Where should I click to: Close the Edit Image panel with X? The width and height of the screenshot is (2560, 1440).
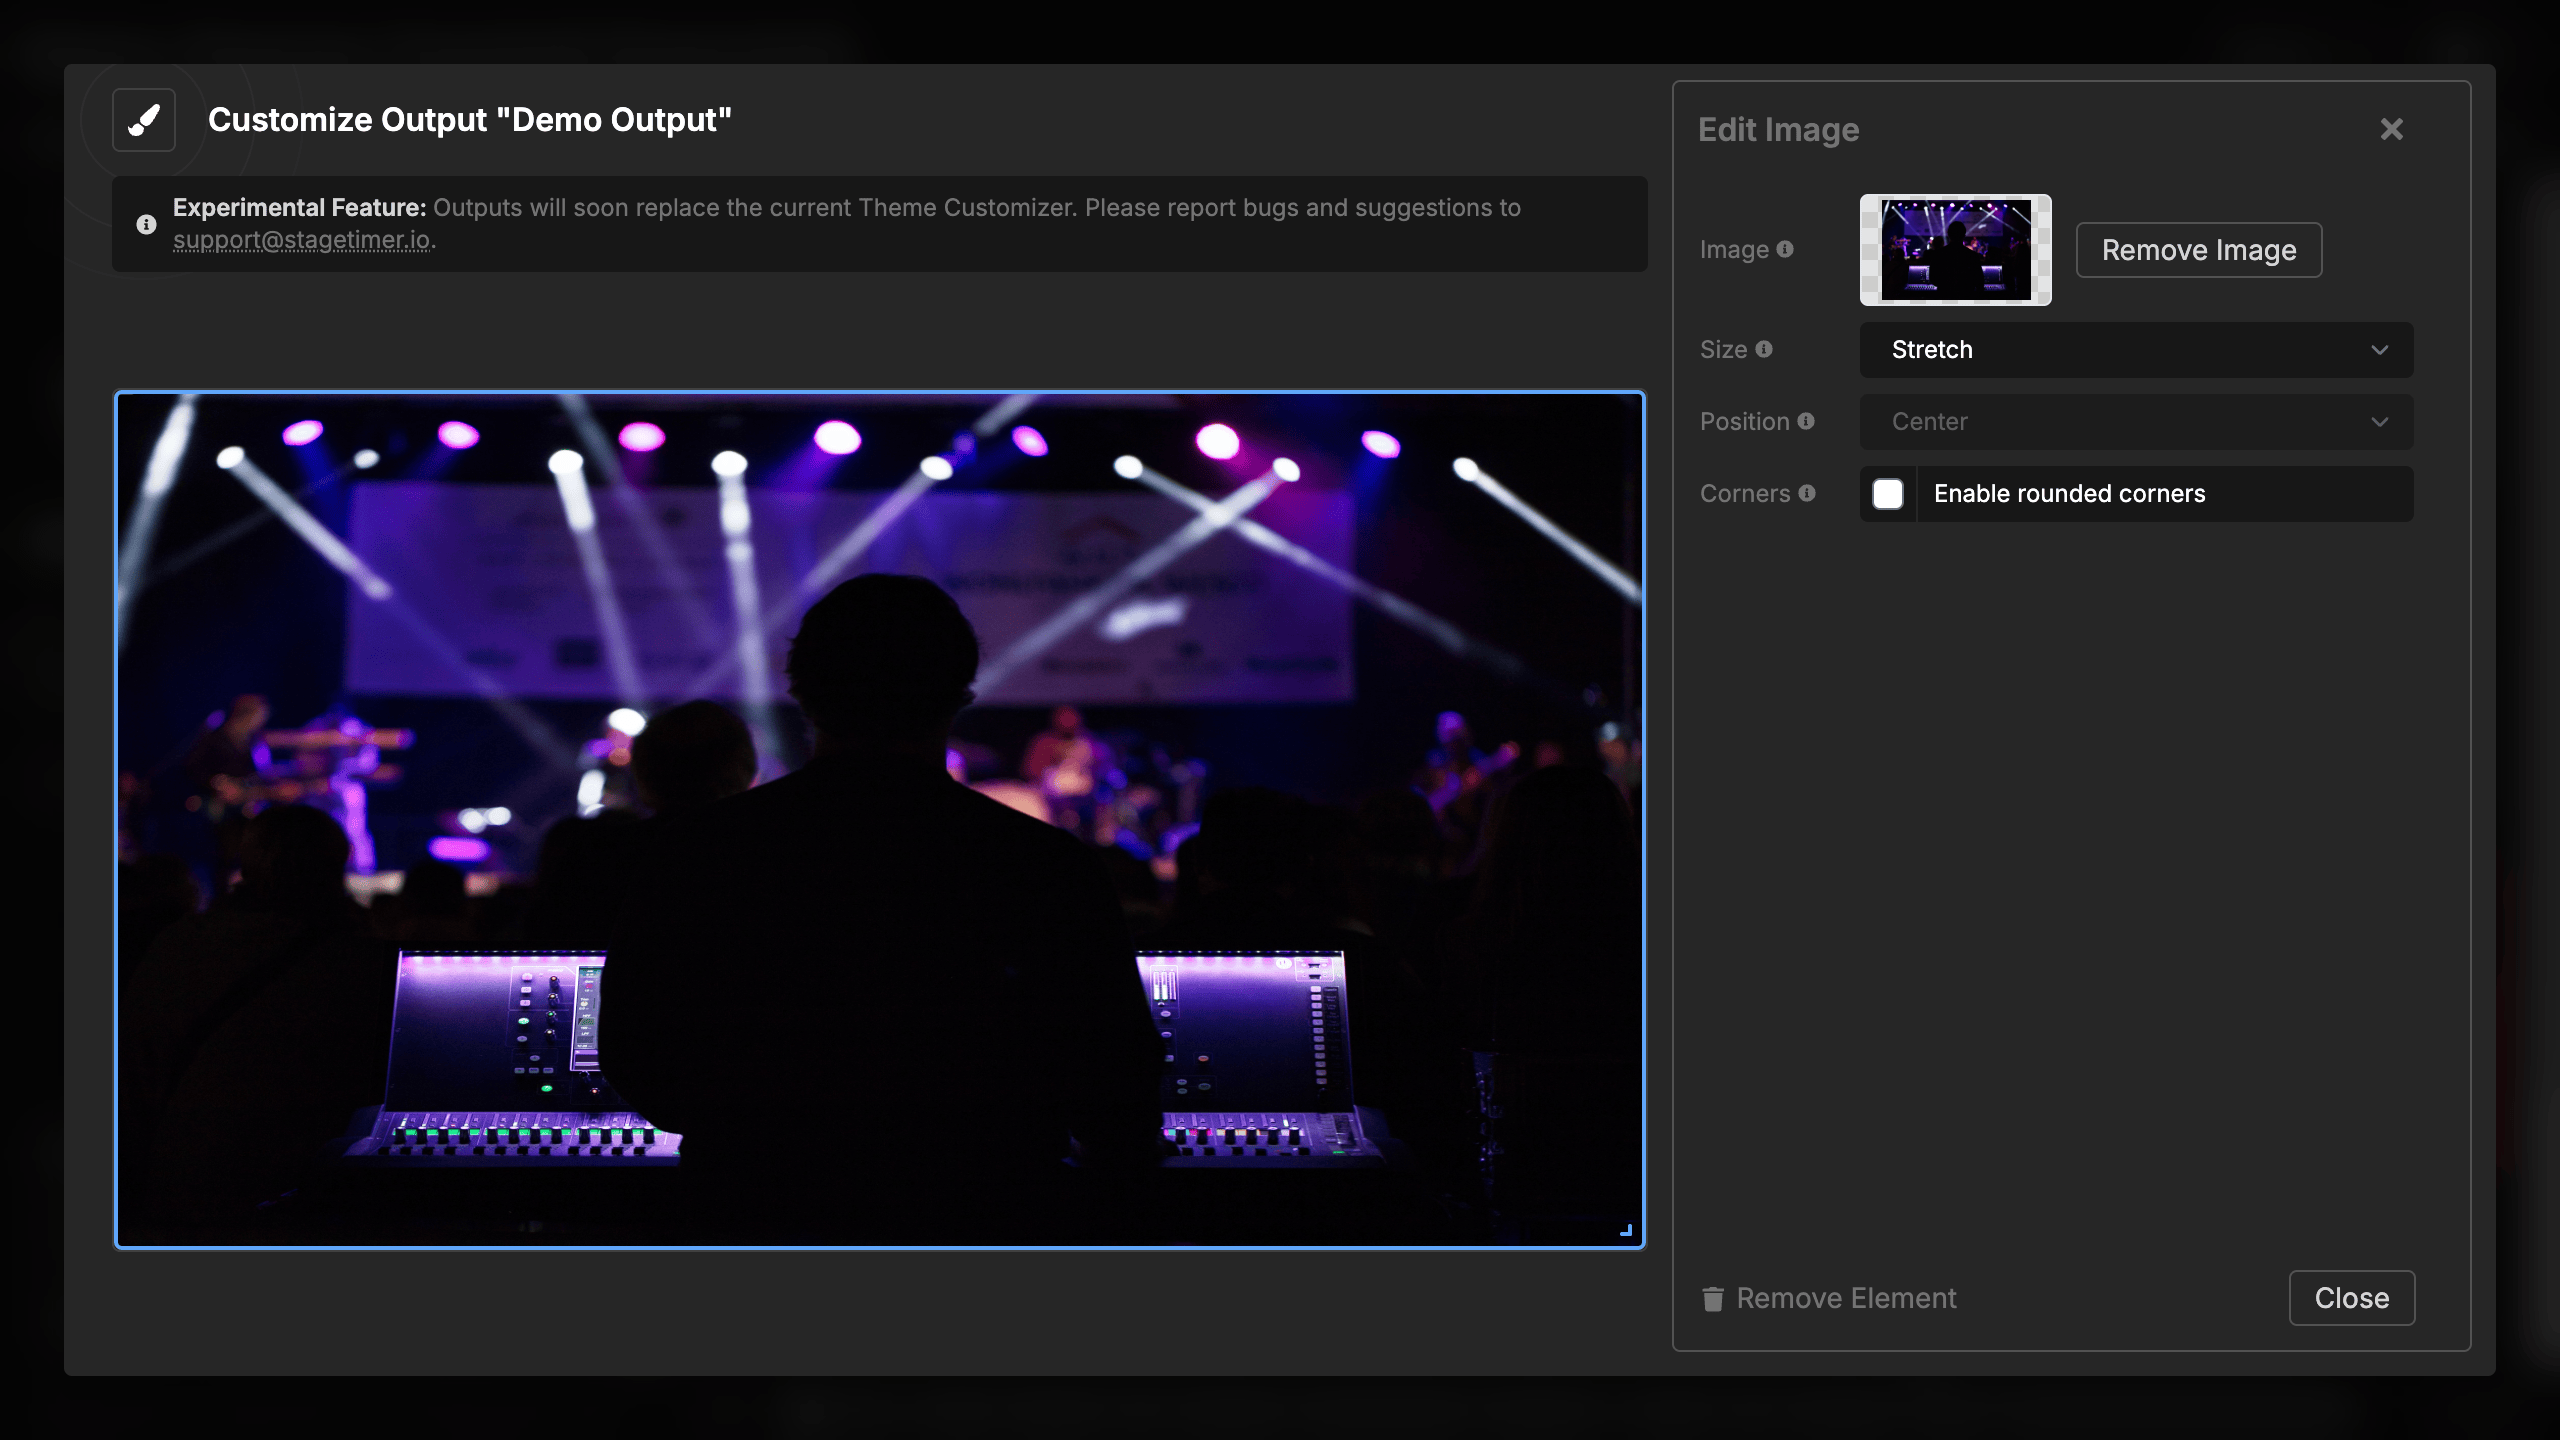[2391, 129]
